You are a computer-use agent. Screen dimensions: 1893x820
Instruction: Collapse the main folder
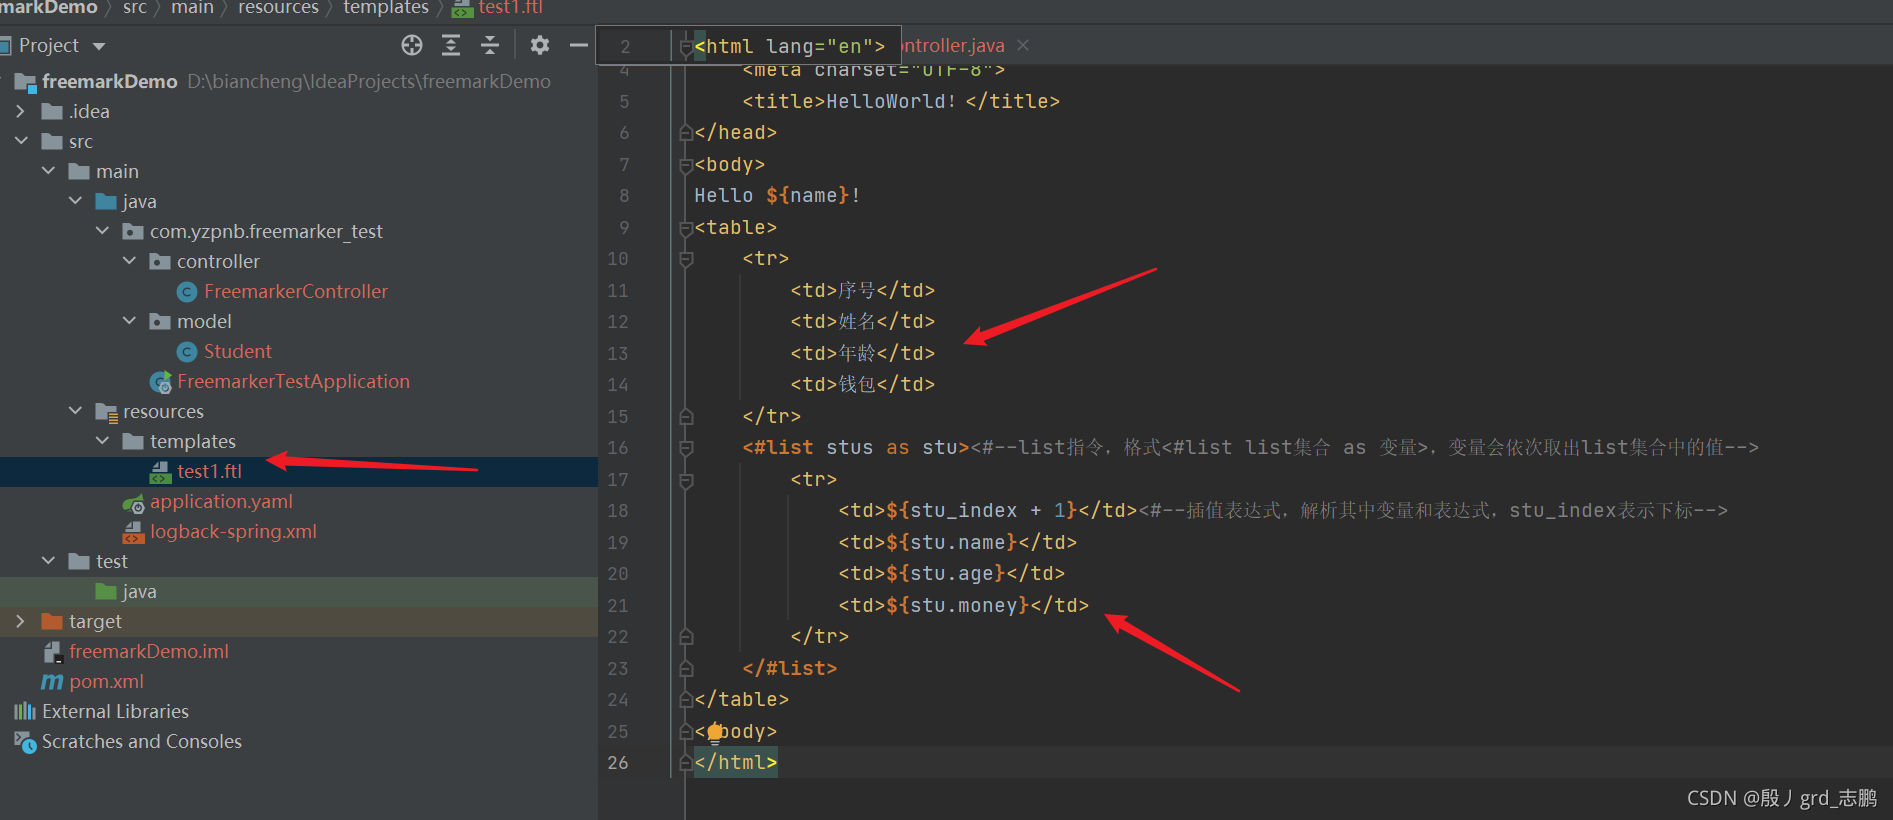point(48,171)
